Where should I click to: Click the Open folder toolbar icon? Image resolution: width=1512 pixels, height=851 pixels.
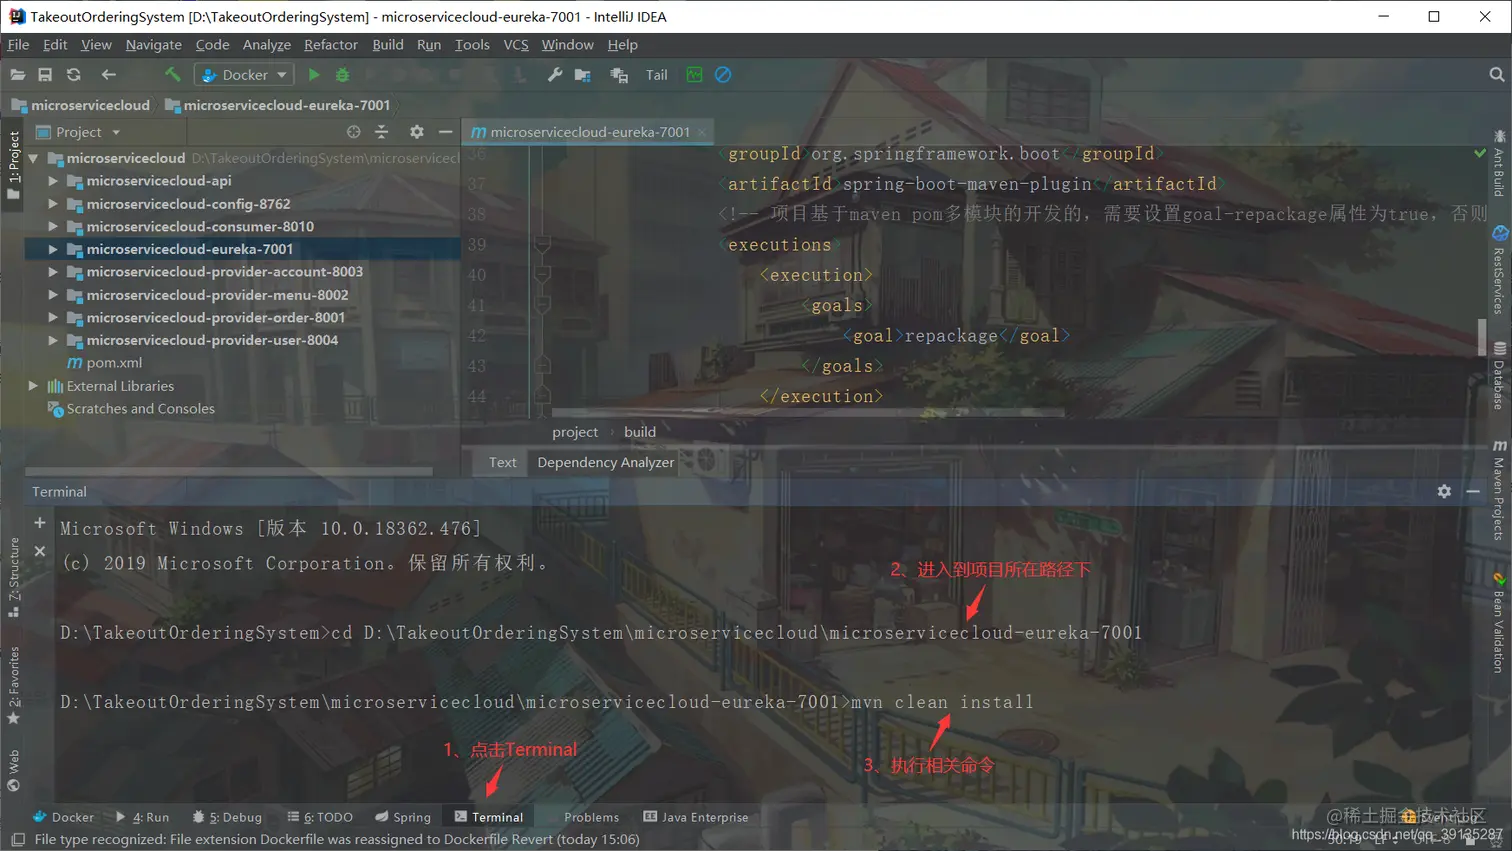tap(17, 75)
